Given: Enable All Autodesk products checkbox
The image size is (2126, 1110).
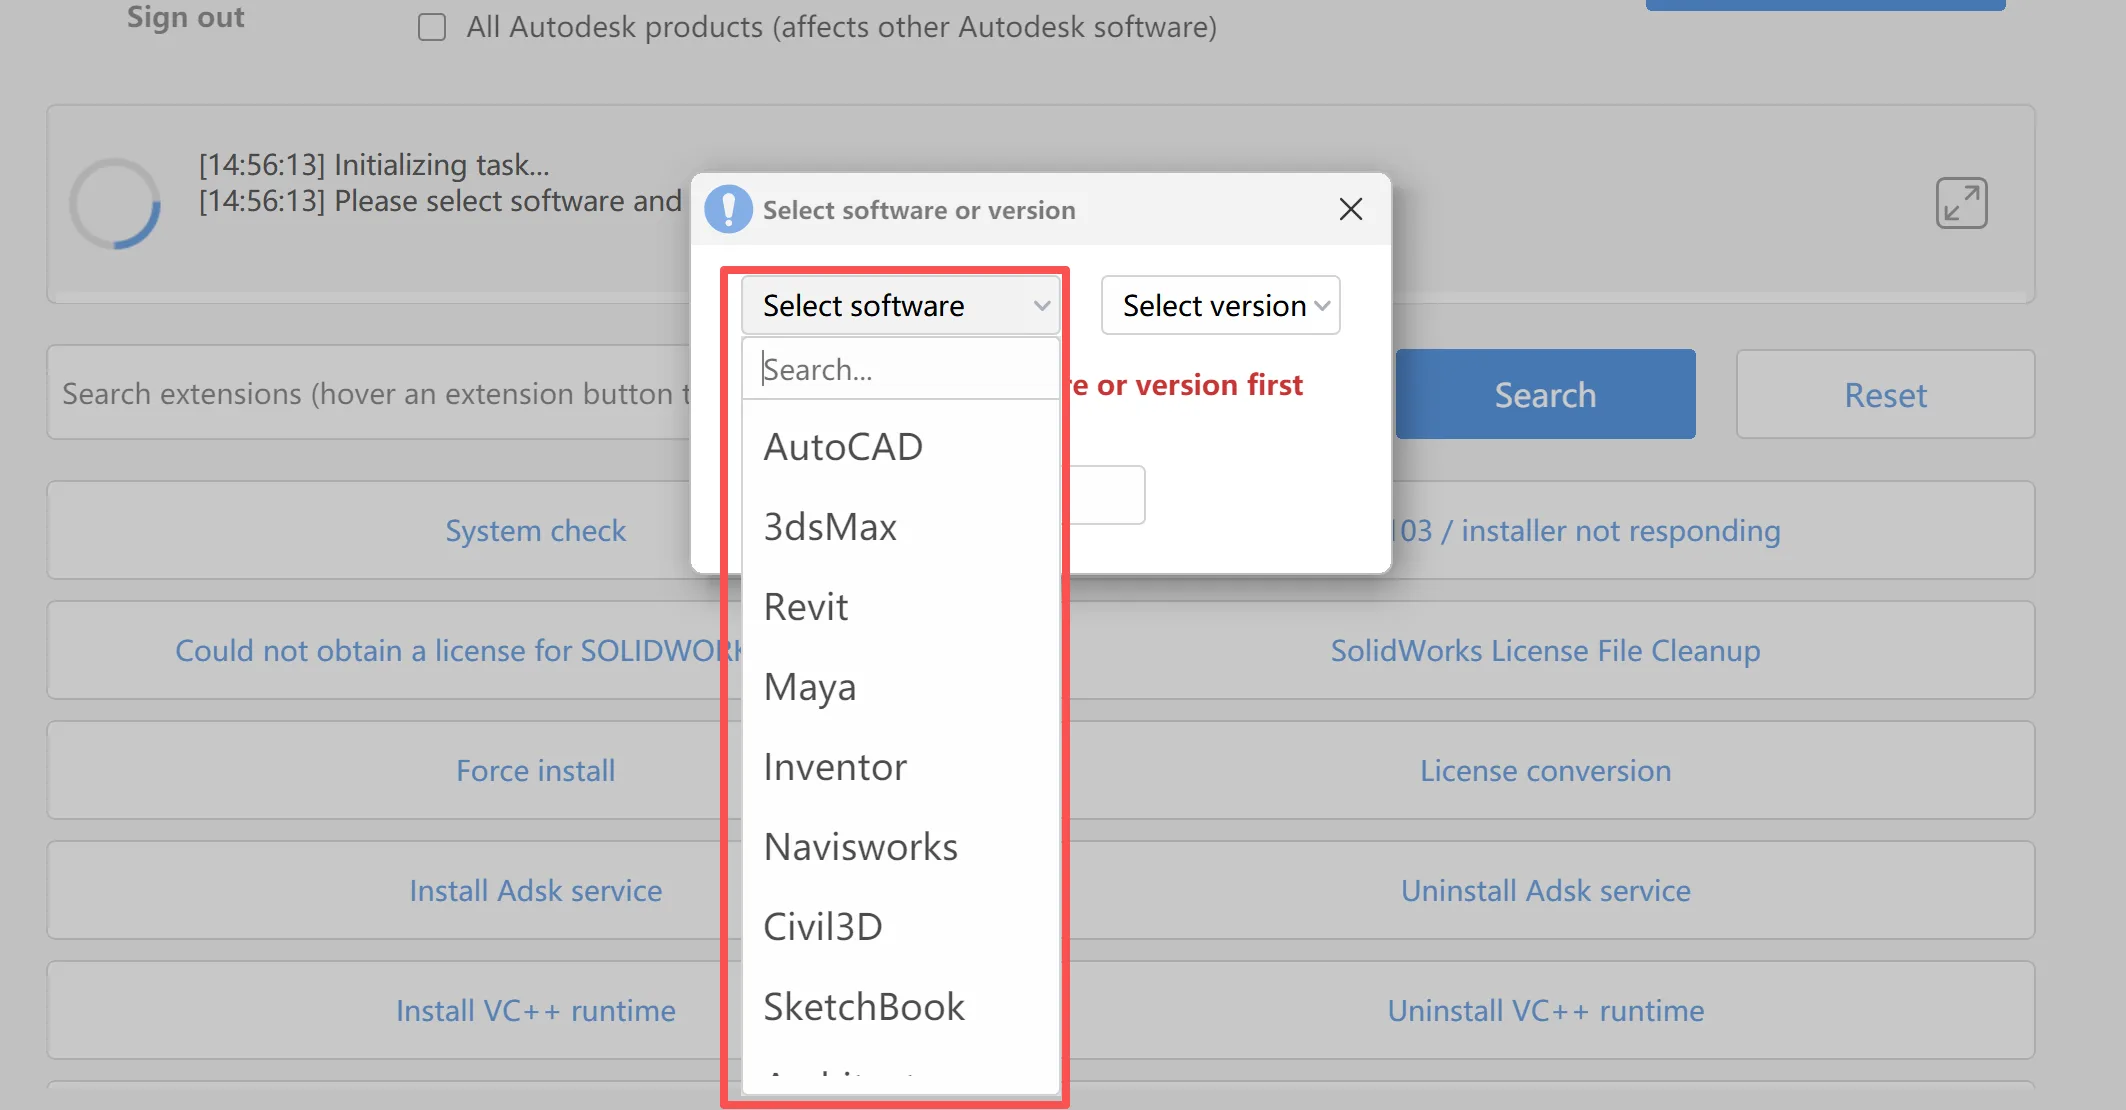Looking at the screenshot, I should [x=432, y=27].
